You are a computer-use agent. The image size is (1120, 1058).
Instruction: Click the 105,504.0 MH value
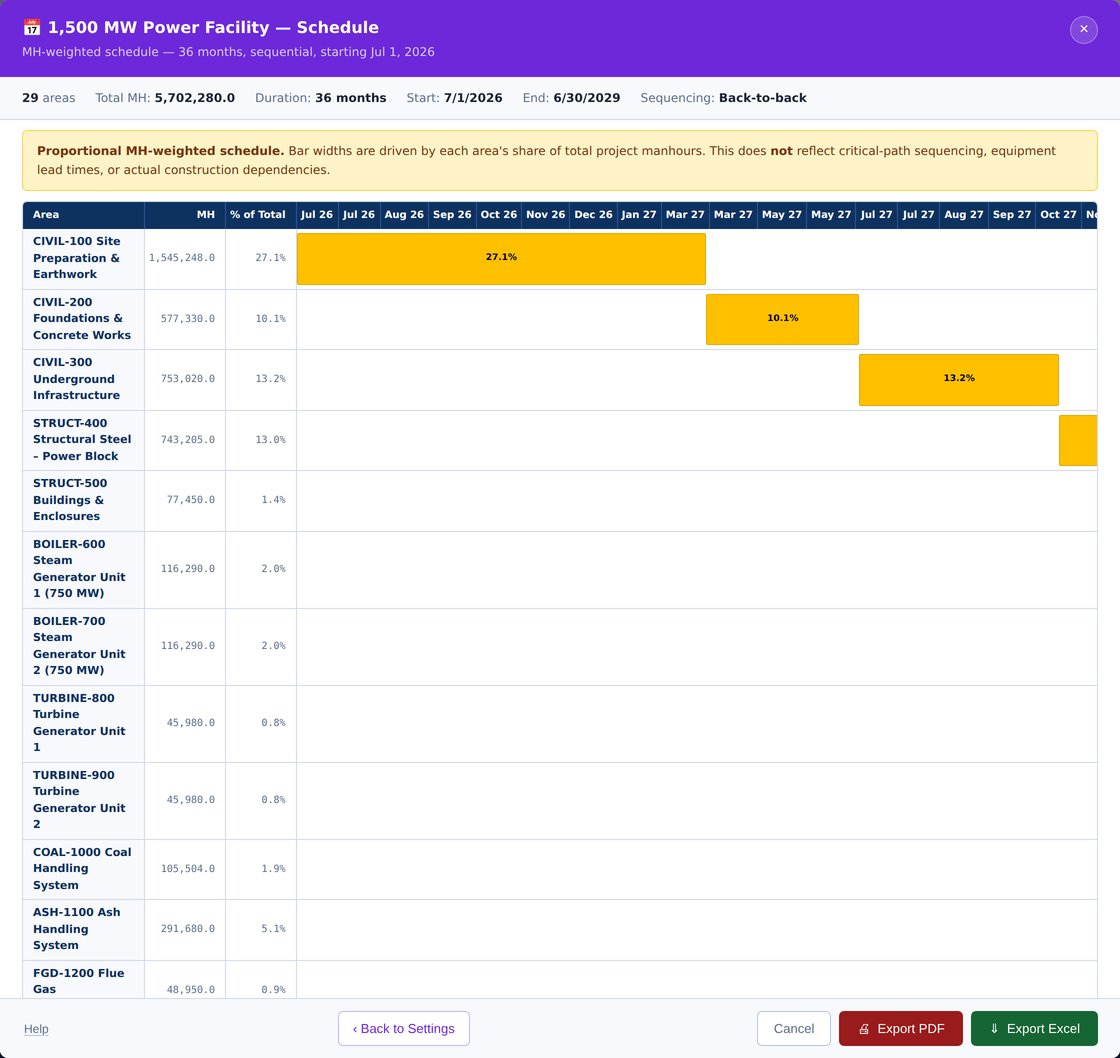point(187,869)
